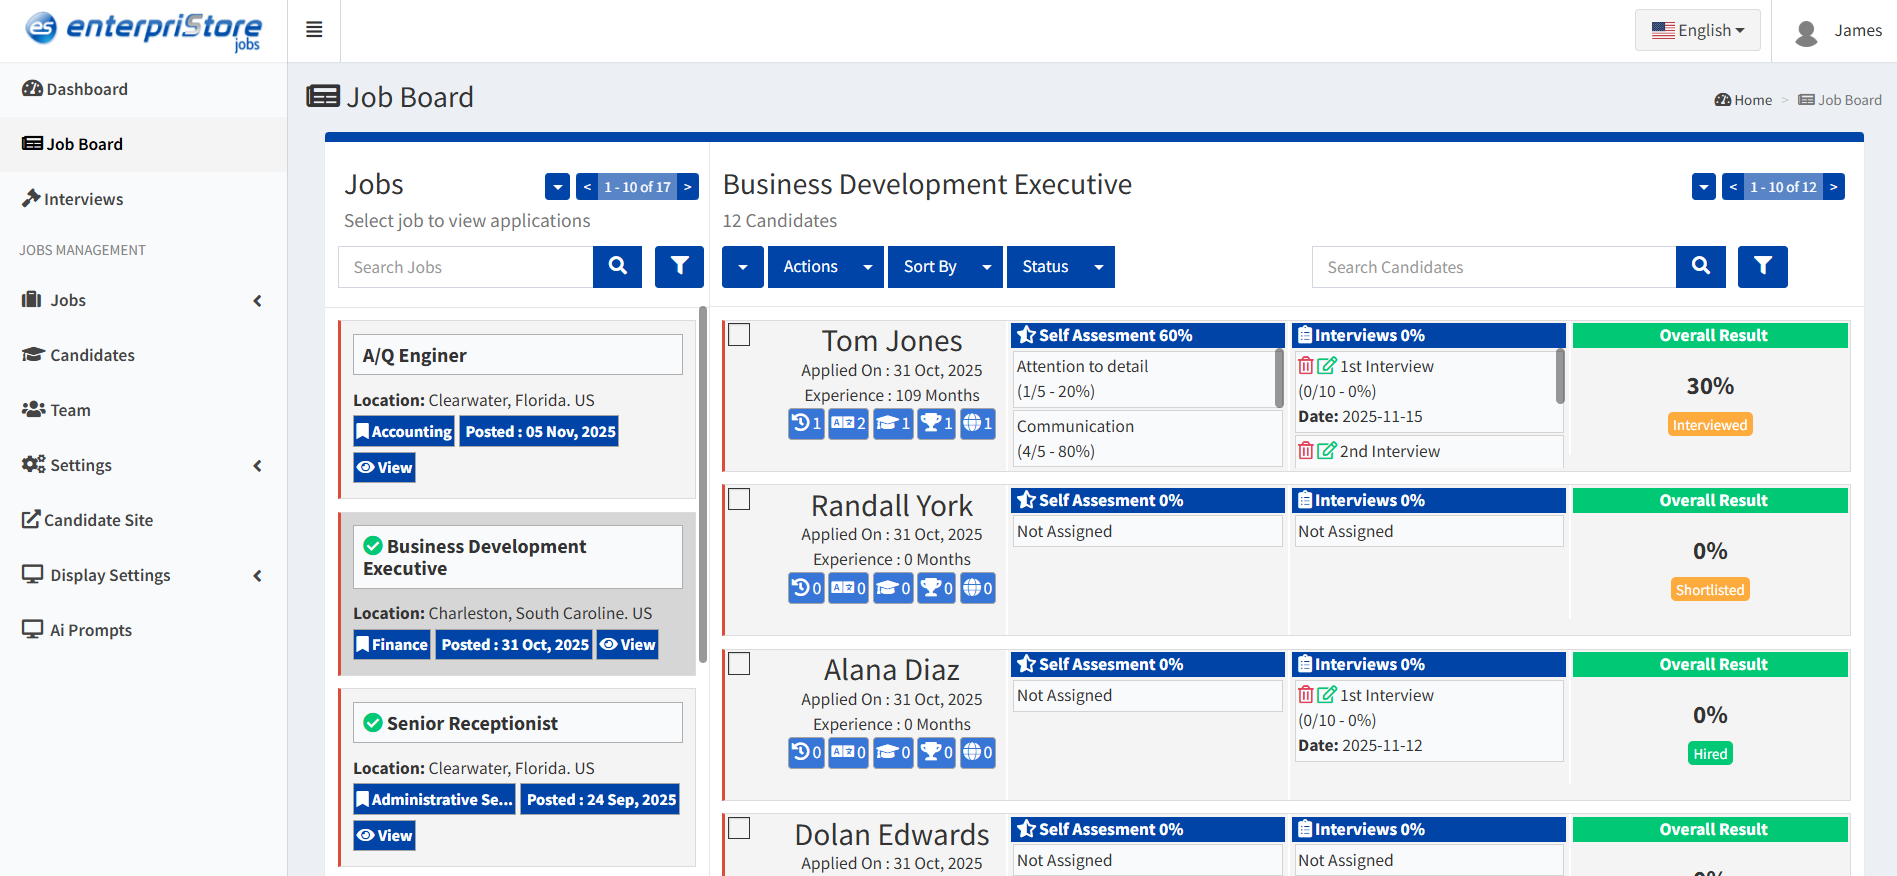Click Tom Jones's education graduation cap icon
The height and width of the screenshot is (876, 1897).
click(893, 424)
